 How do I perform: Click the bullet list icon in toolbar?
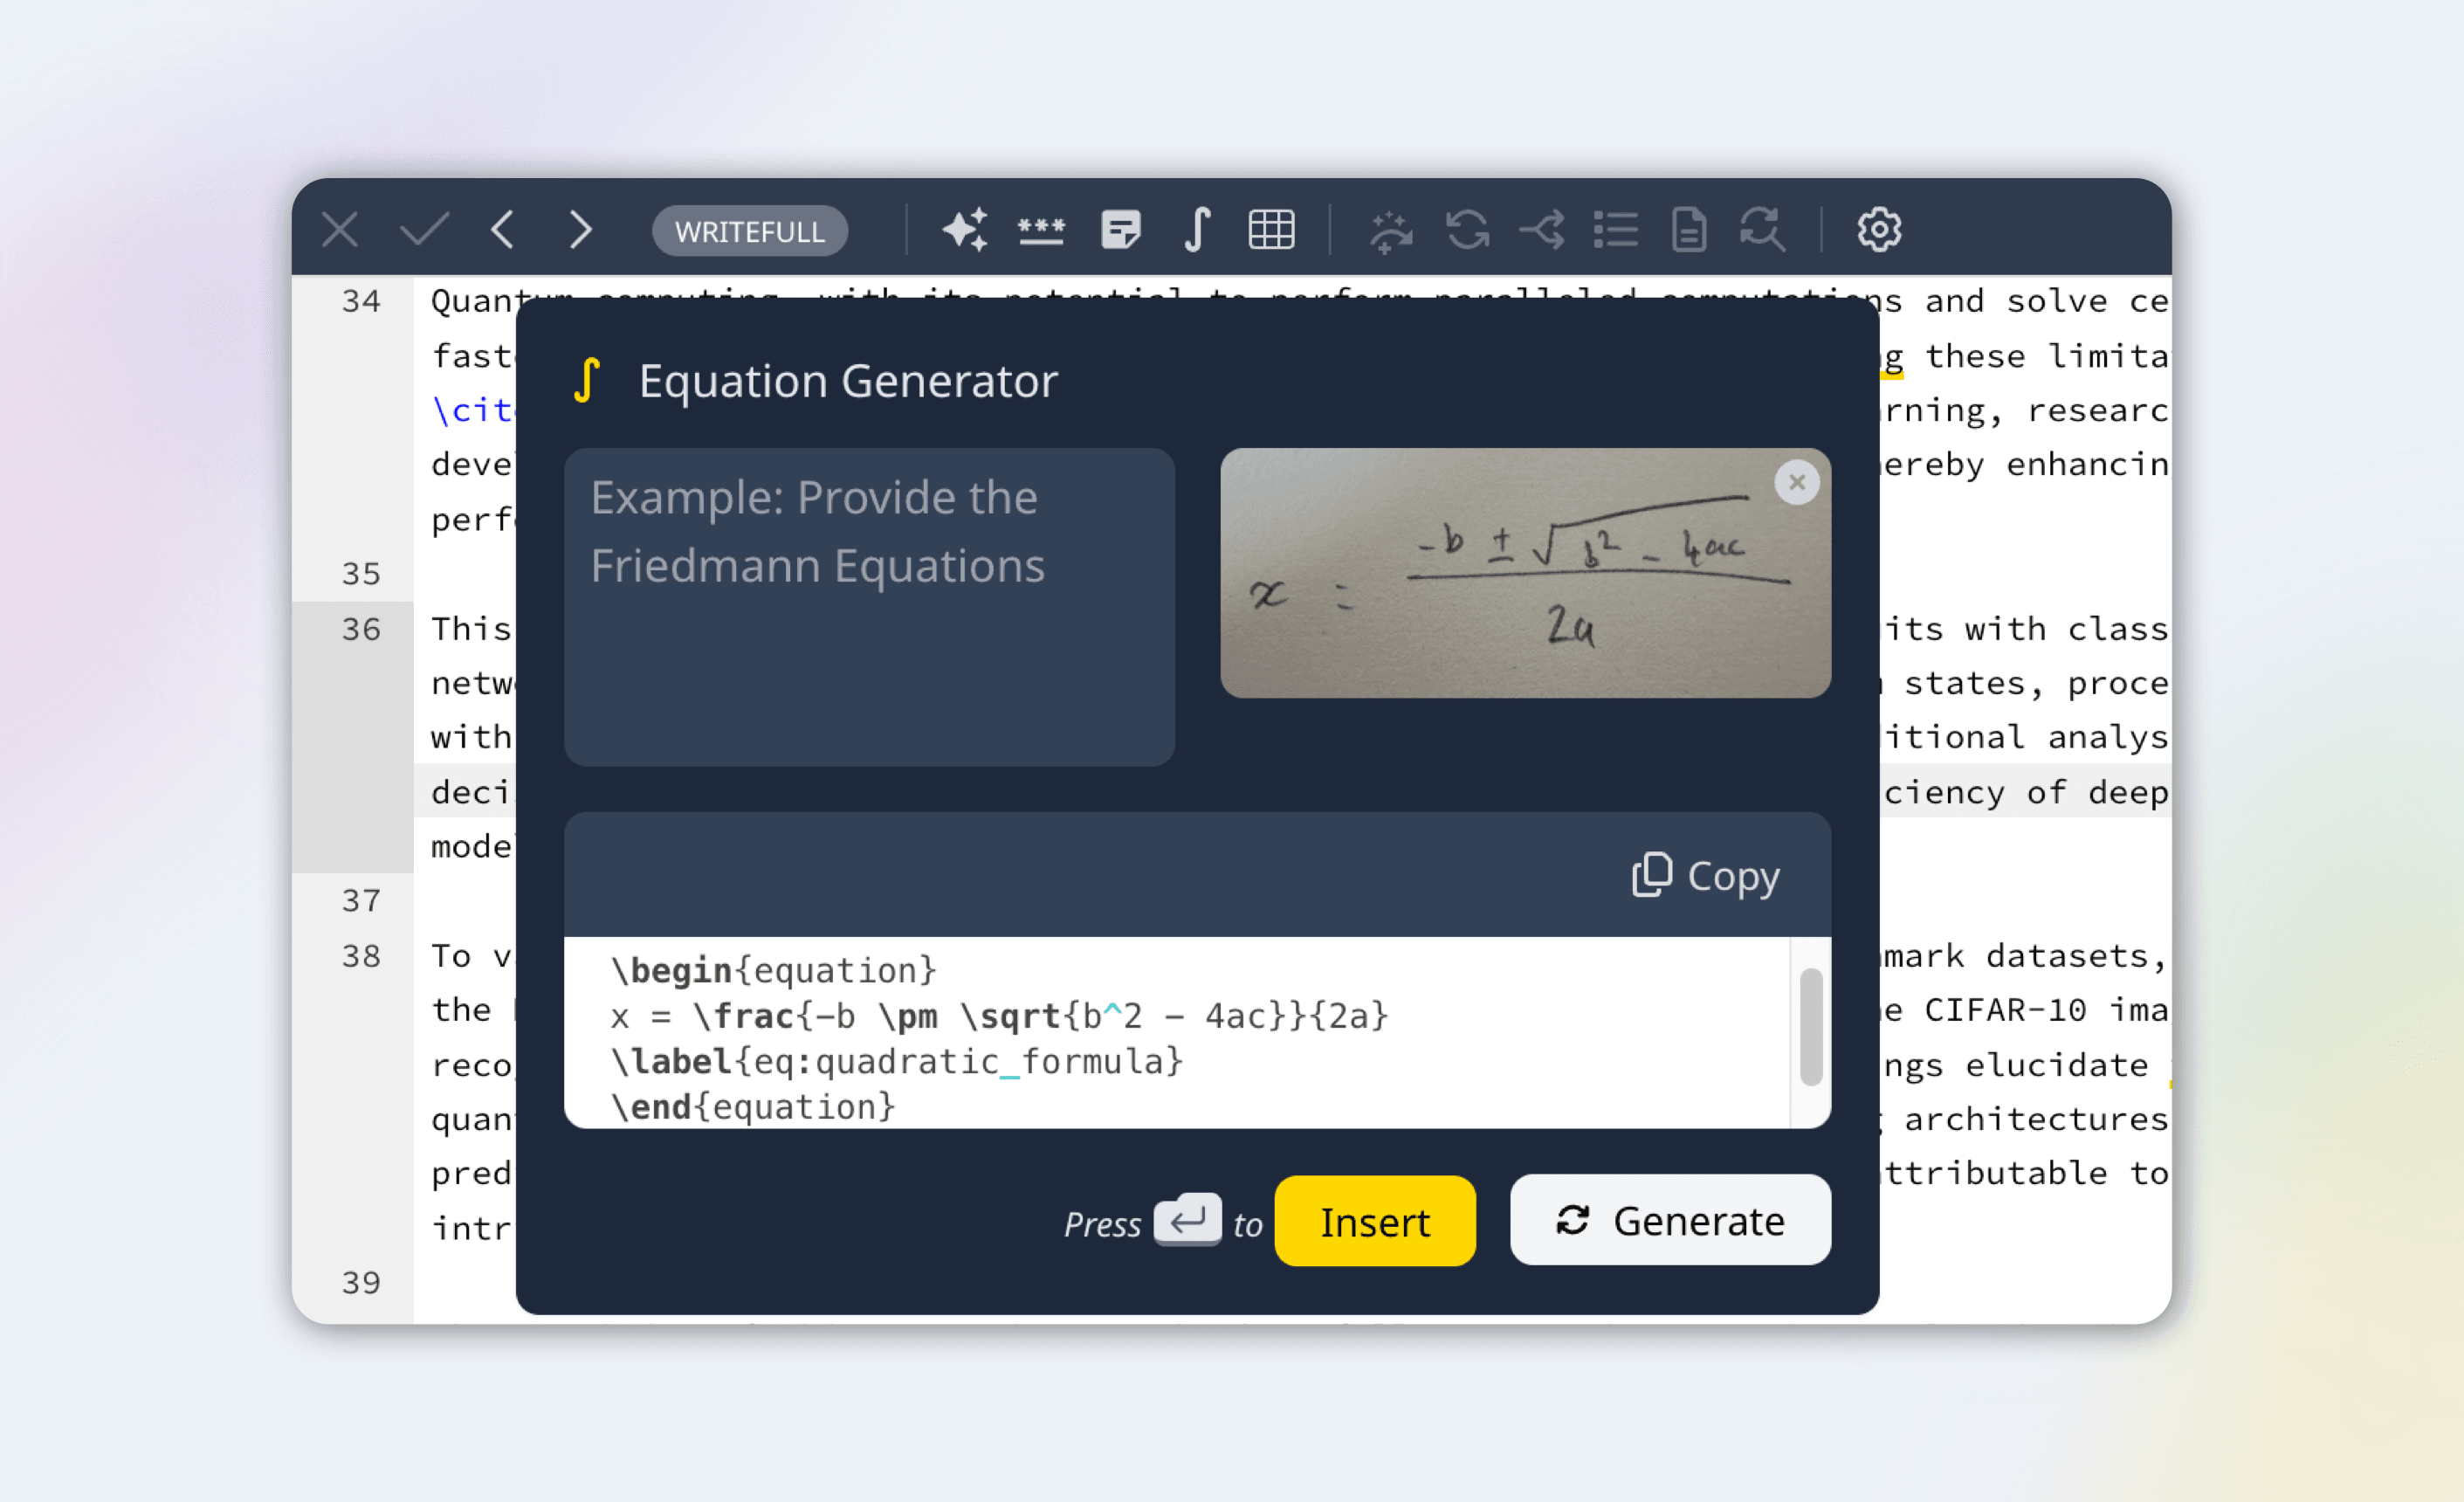pyautogui.click(x=1615, y=230)
